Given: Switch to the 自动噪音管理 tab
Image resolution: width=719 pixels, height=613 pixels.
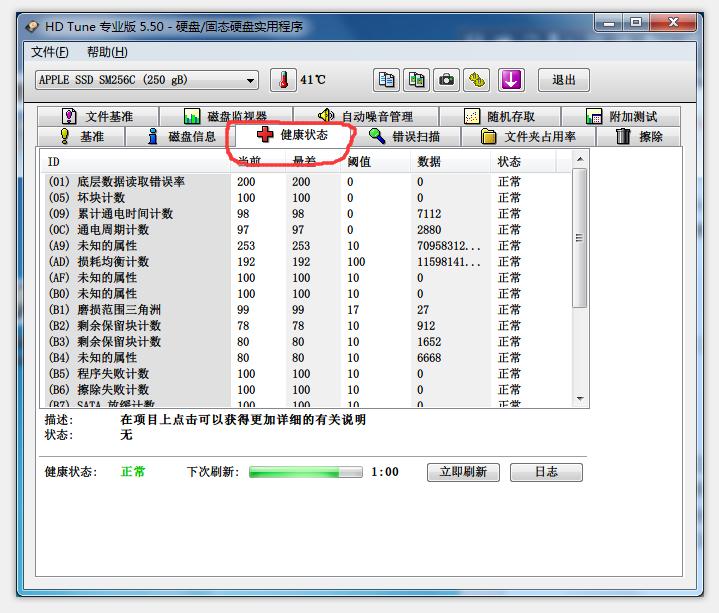Looking at the screenshot, I should tap(366, 116).
